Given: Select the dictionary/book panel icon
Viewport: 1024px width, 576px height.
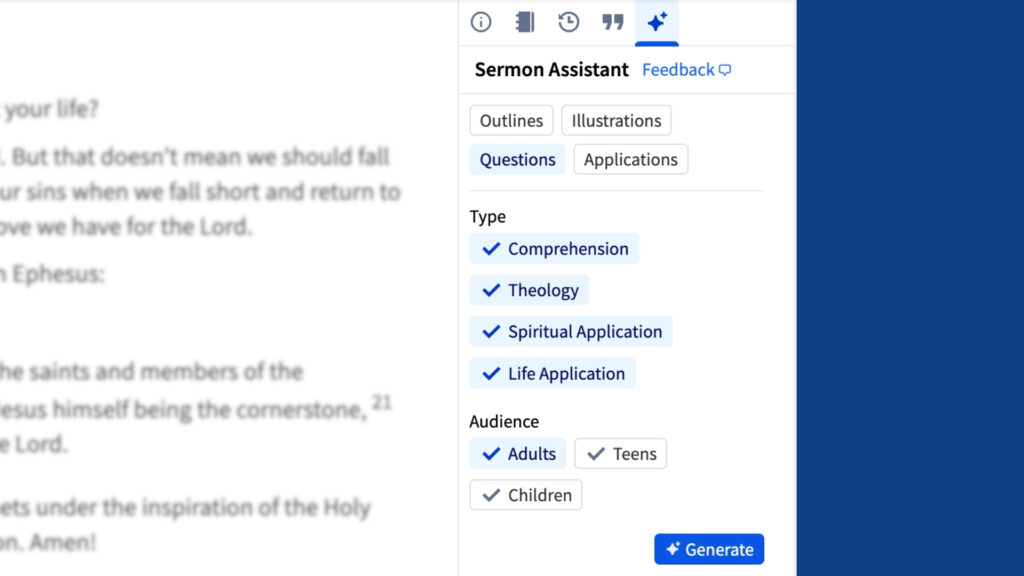Looking at the screenshot, I should [x=525, y=22].
